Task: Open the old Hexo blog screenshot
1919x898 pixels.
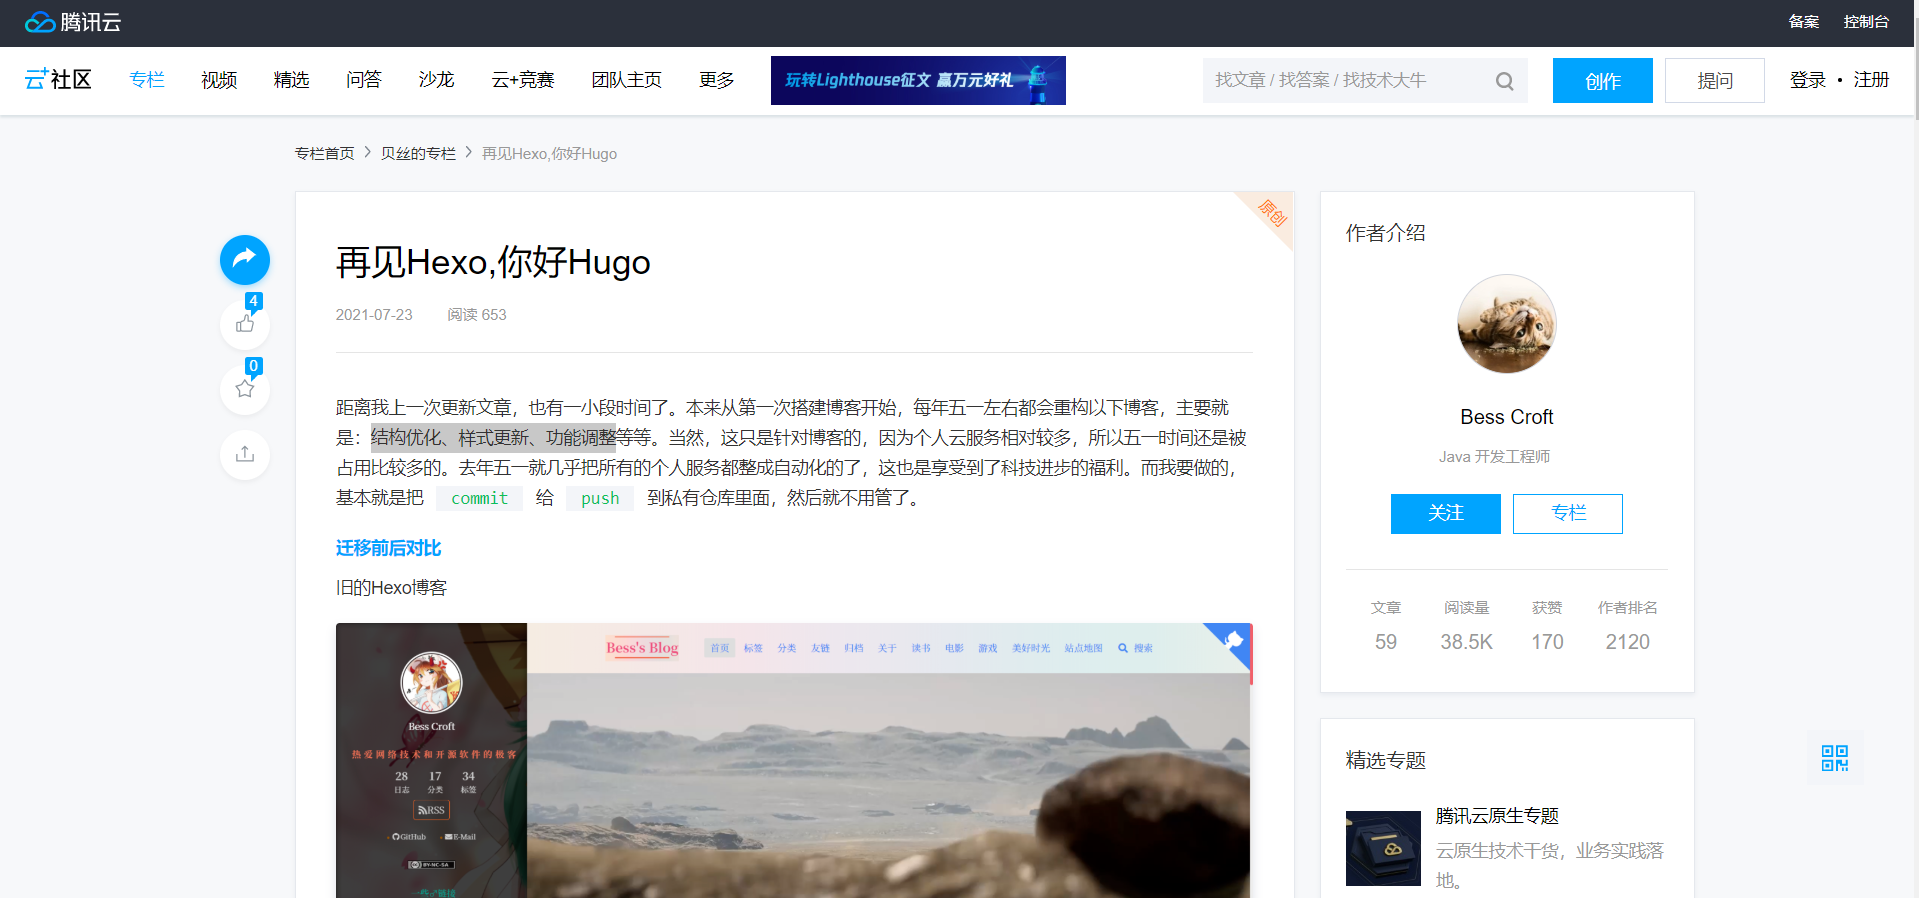Action: point(794,760)
